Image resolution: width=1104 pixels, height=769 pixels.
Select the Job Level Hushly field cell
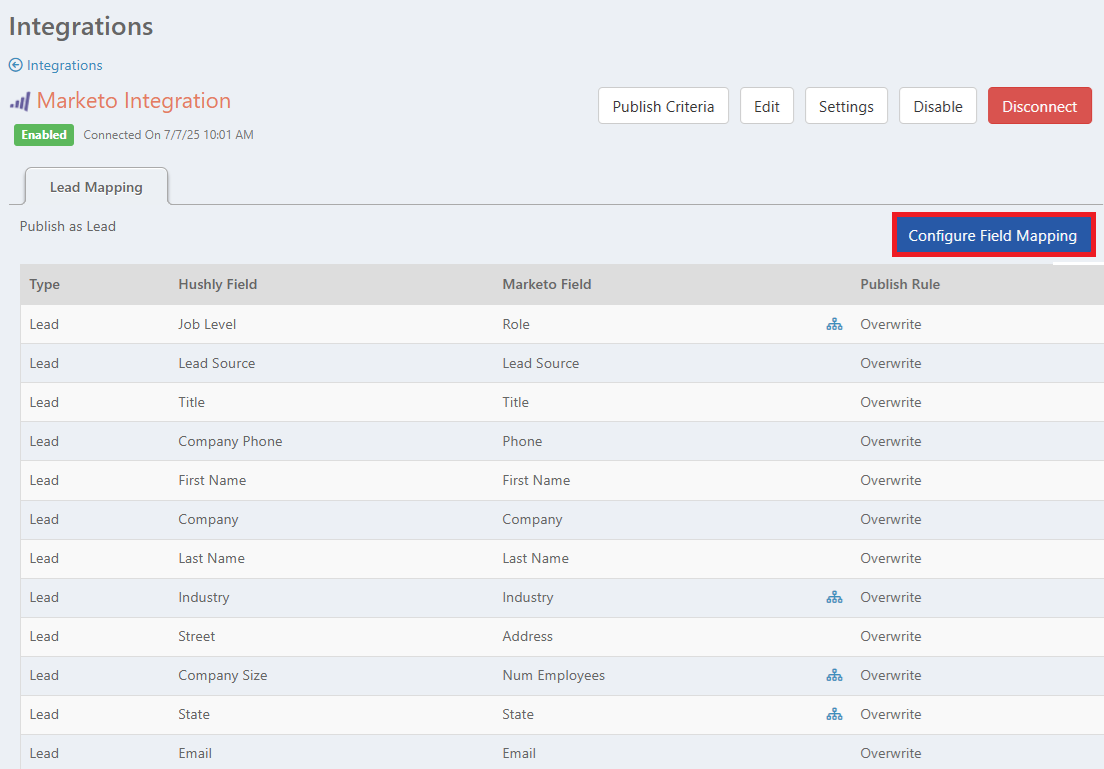pyautogui.click(x=207, y=325)
